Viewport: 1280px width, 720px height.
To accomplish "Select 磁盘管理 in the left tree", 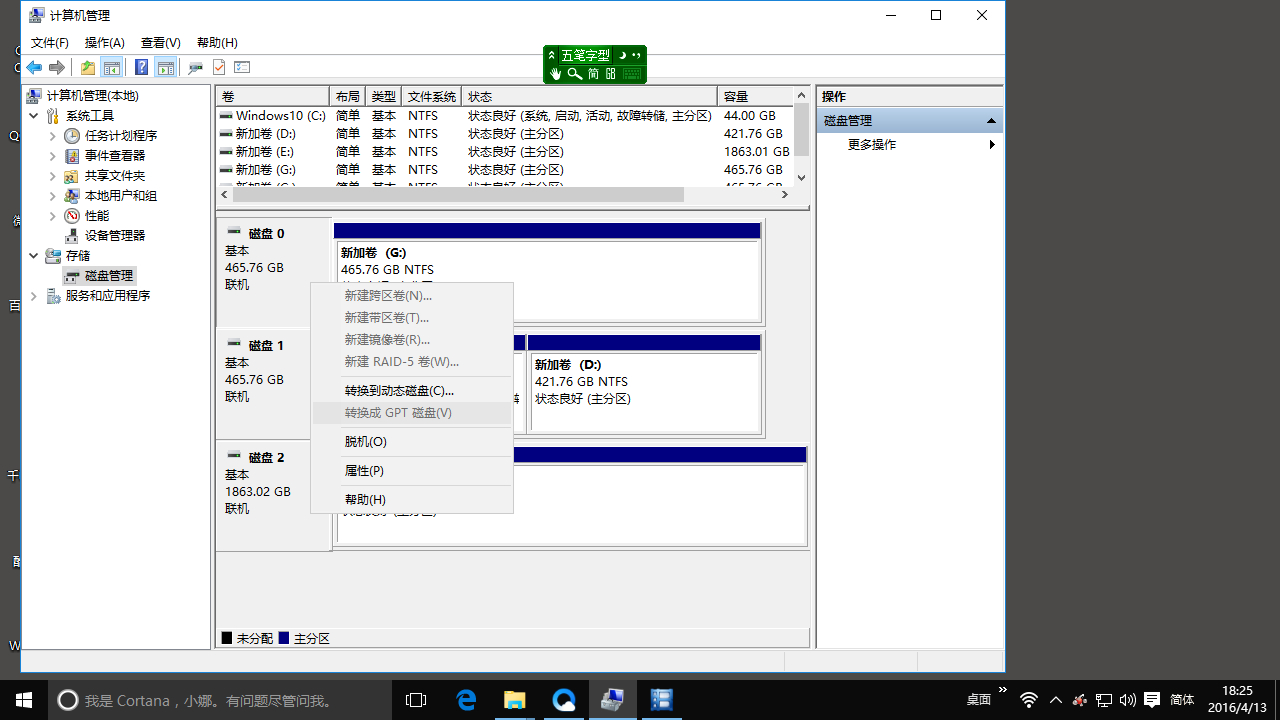I will point(109,276).
